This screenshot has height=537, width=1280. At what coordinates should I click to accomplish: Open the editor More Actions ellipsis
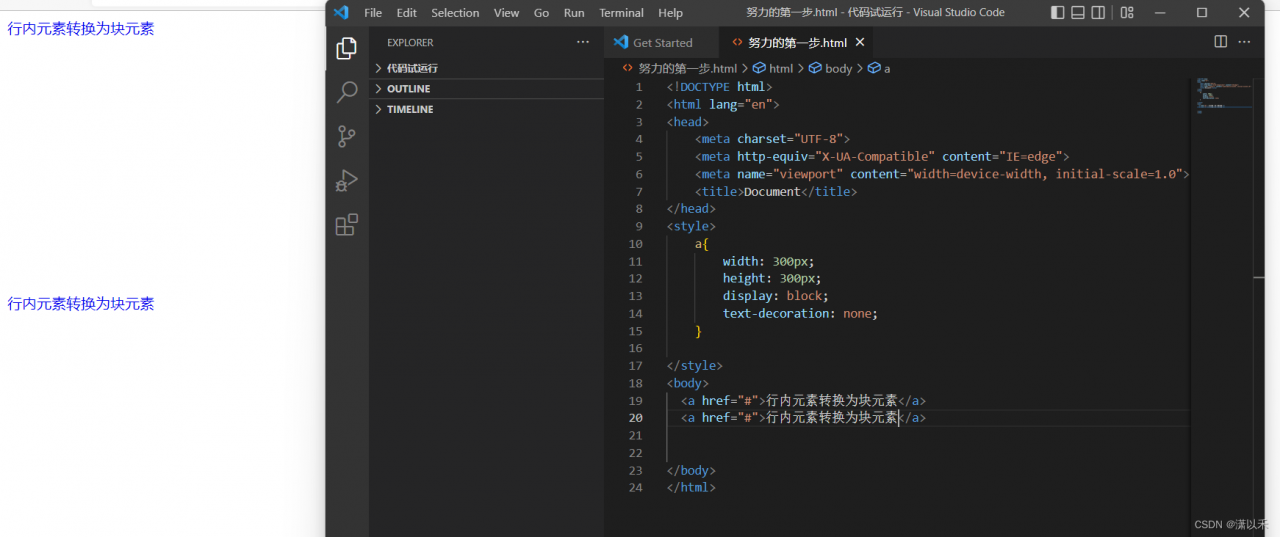pyautogui.click(x=1244, y=42)
